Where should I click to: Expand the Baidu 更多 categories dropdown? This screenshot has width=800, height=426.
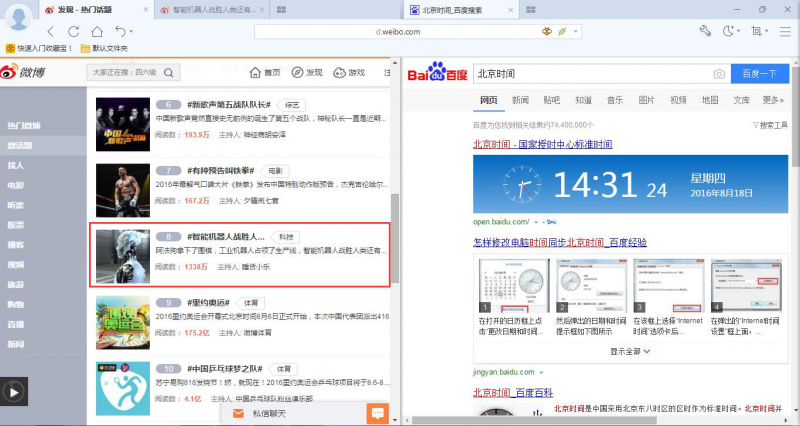[x=772, y=100]
